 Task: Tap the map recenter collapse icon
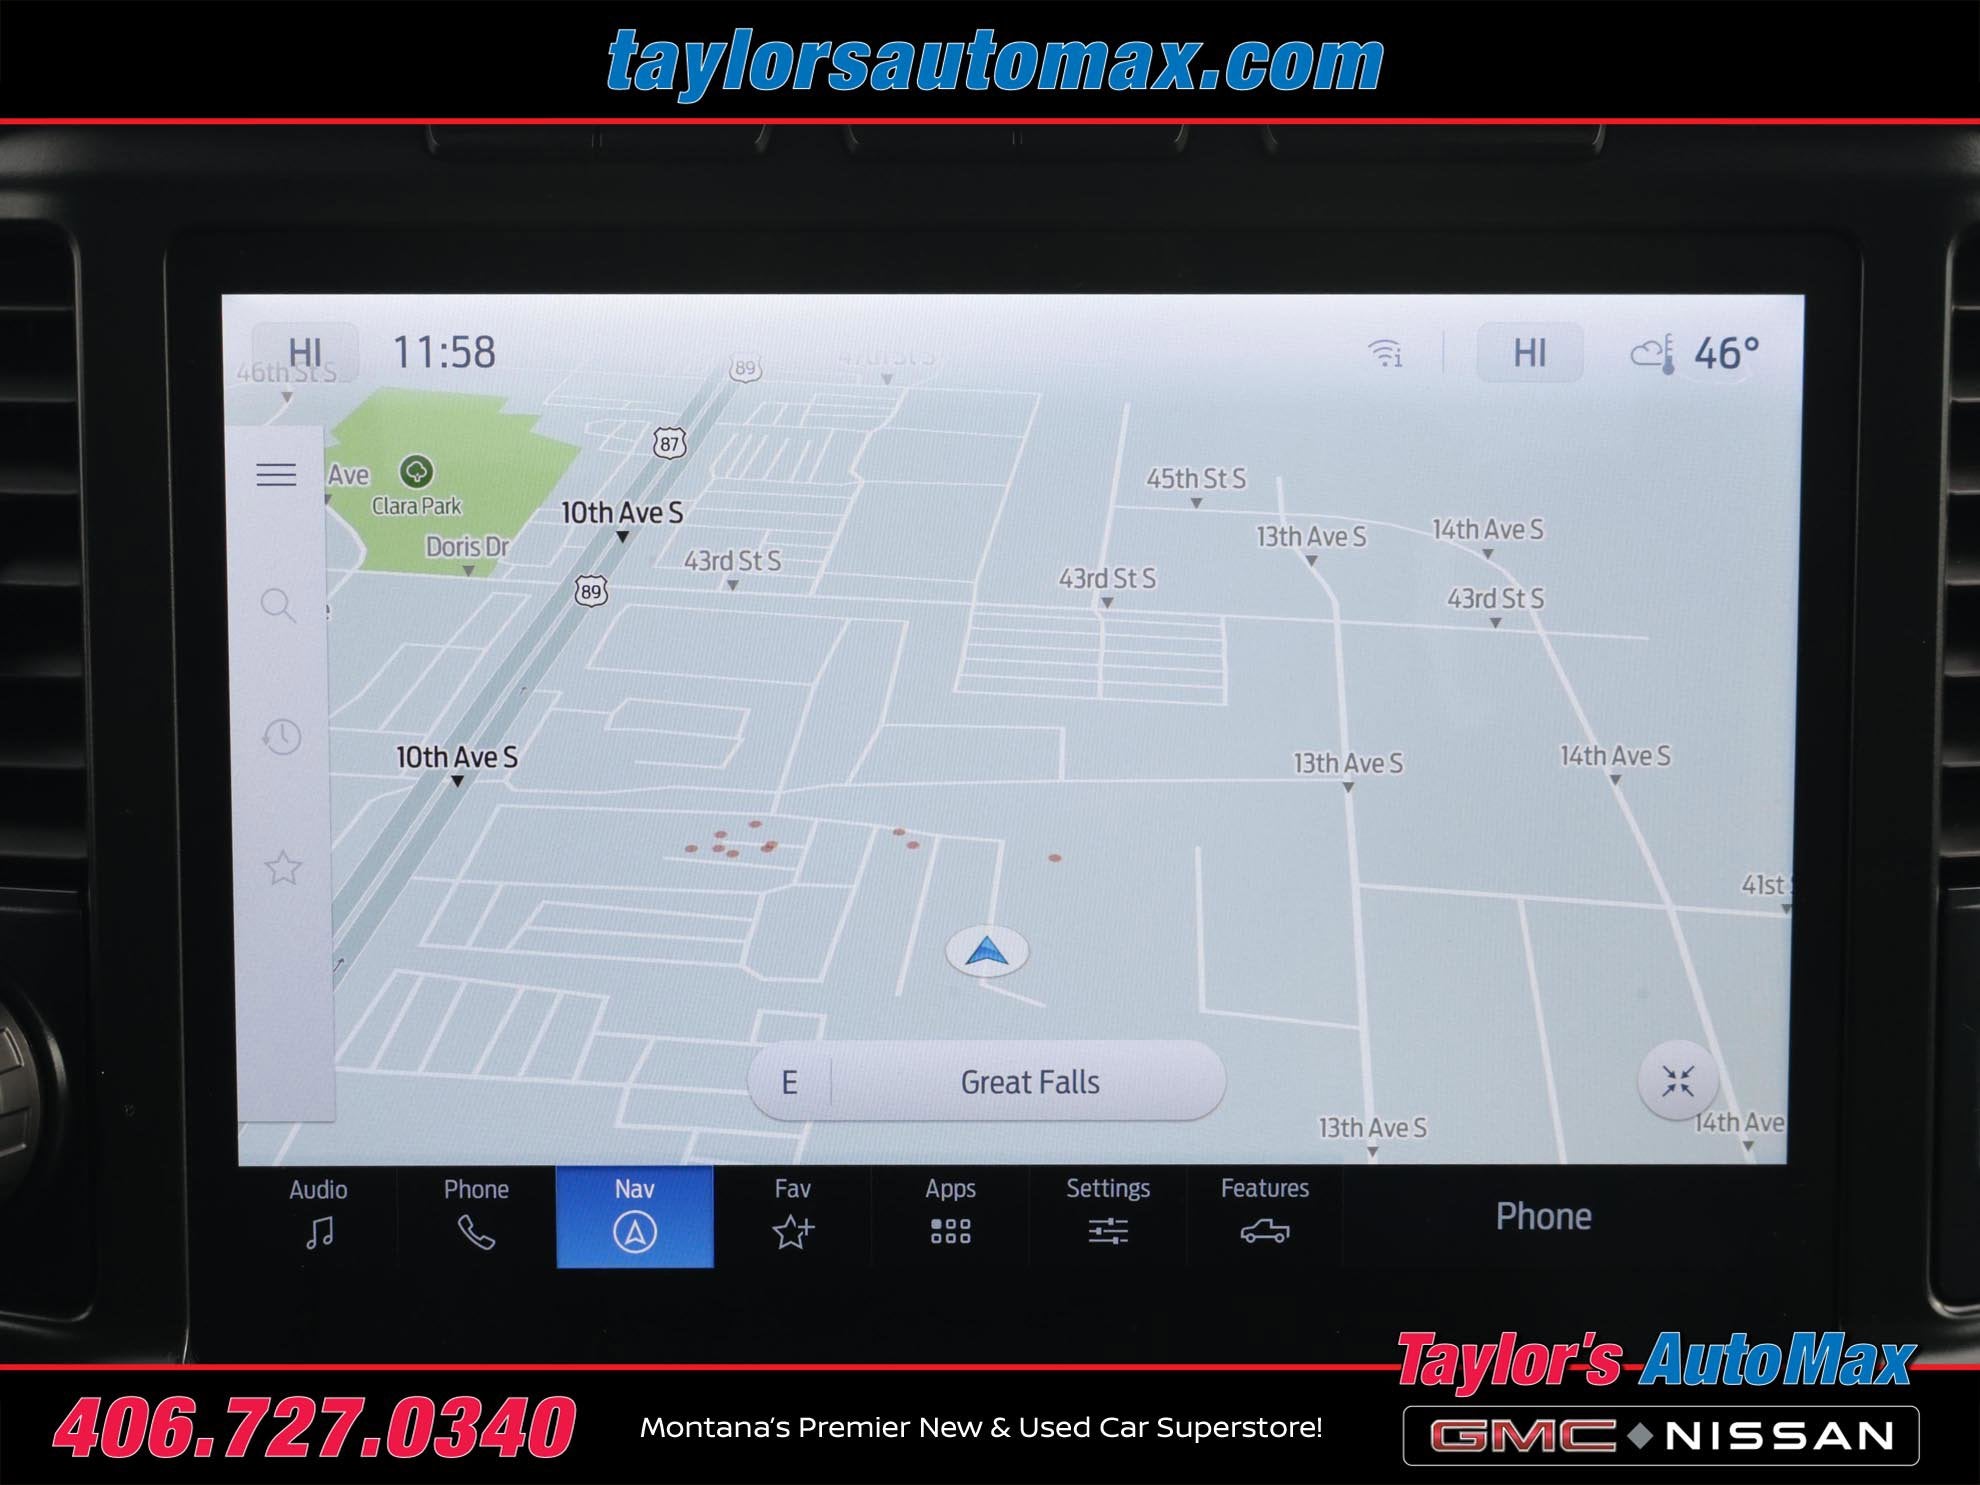pyautogui.click(x=1677, y=1081)
